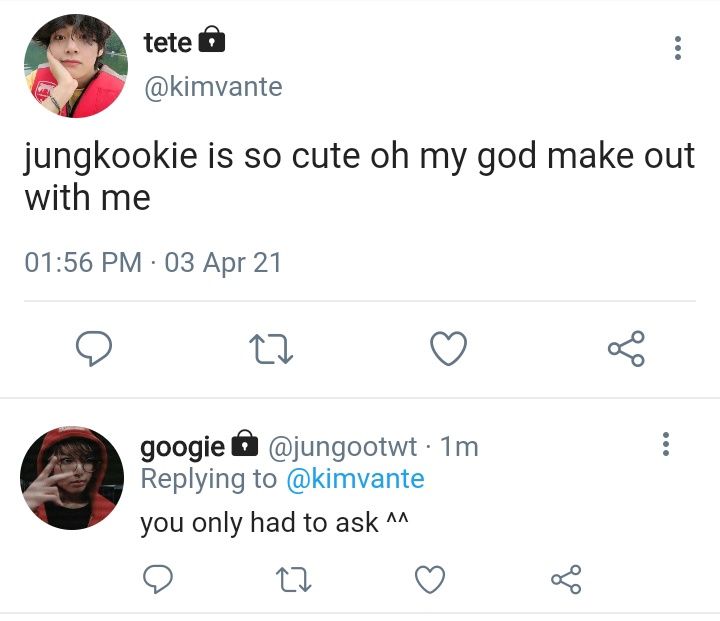Retweet googie's reply
This screenshot has width=720, height=621.
click(293, 579)
